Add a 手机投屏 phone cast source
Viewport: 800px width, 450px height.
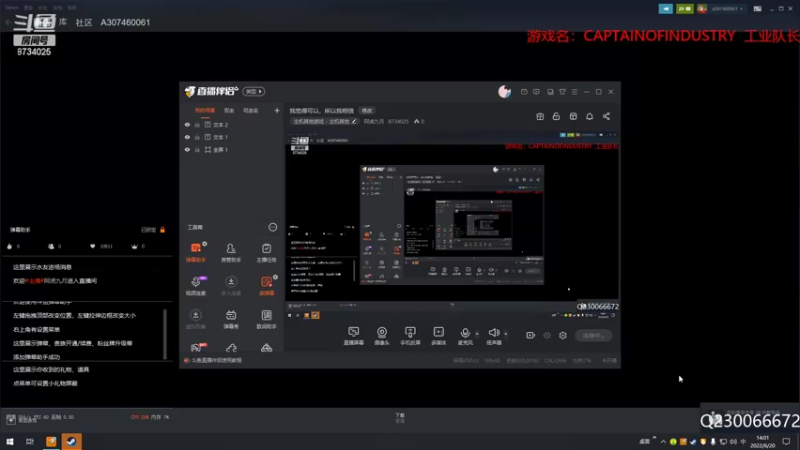[x=410, y=336]
